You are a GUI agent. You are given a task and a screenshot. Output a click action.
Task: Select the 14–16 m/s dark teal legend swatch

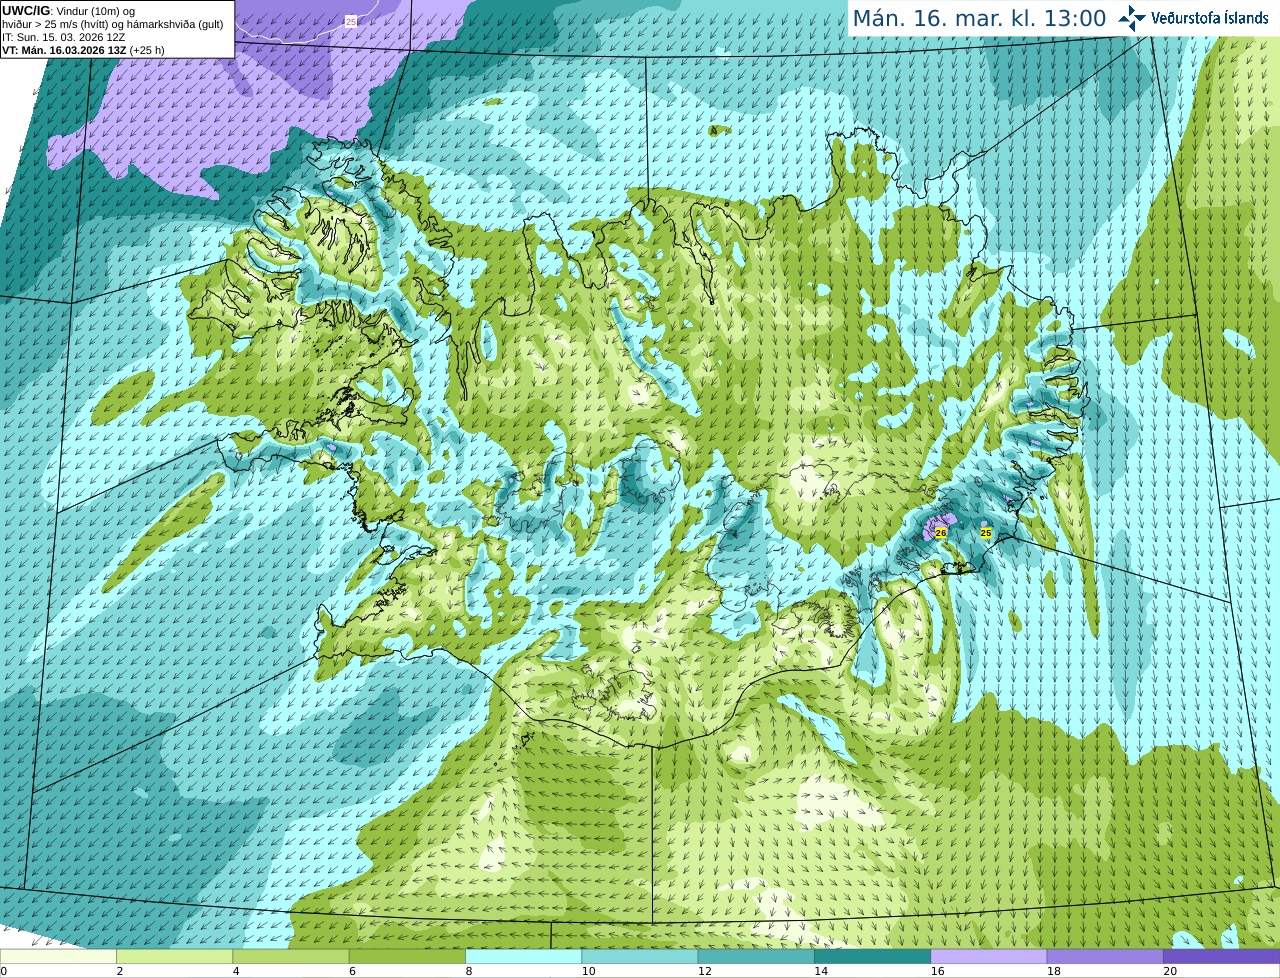[872, 956]
